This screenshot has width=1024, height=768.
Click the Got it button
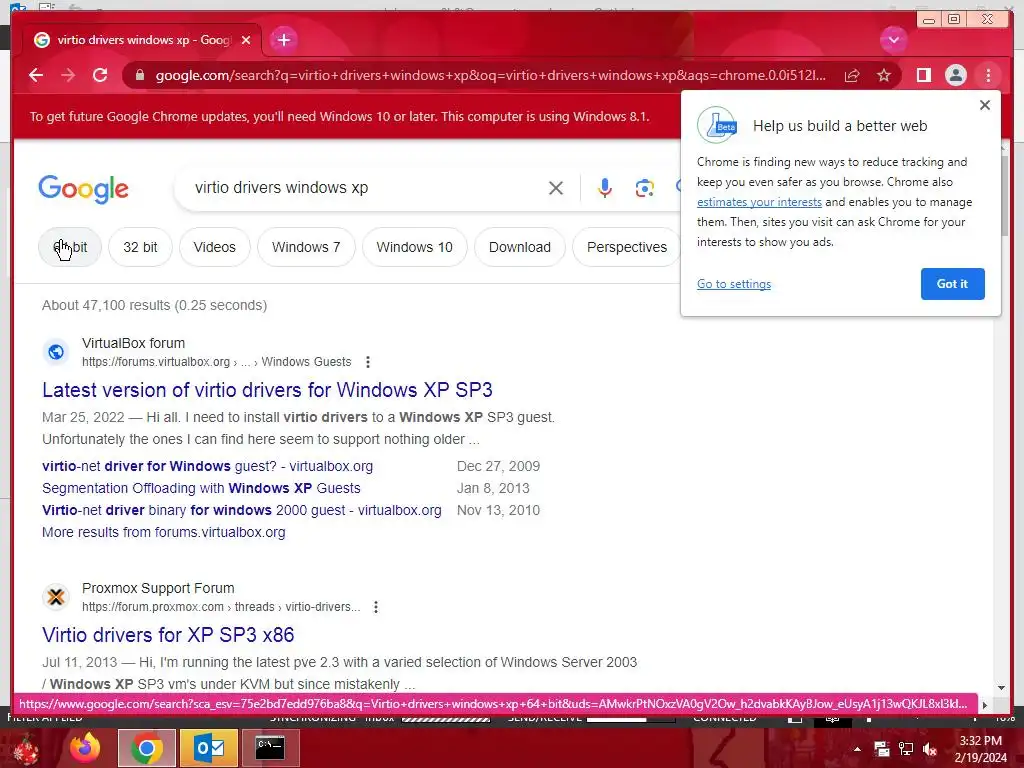tap(952, 283)
